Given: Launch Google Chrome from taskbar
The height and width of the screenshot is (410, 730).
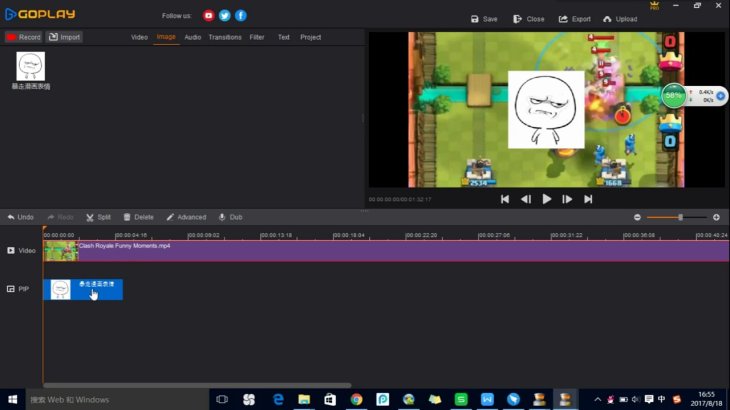Looking at the screenshot, I should [356, 399].
